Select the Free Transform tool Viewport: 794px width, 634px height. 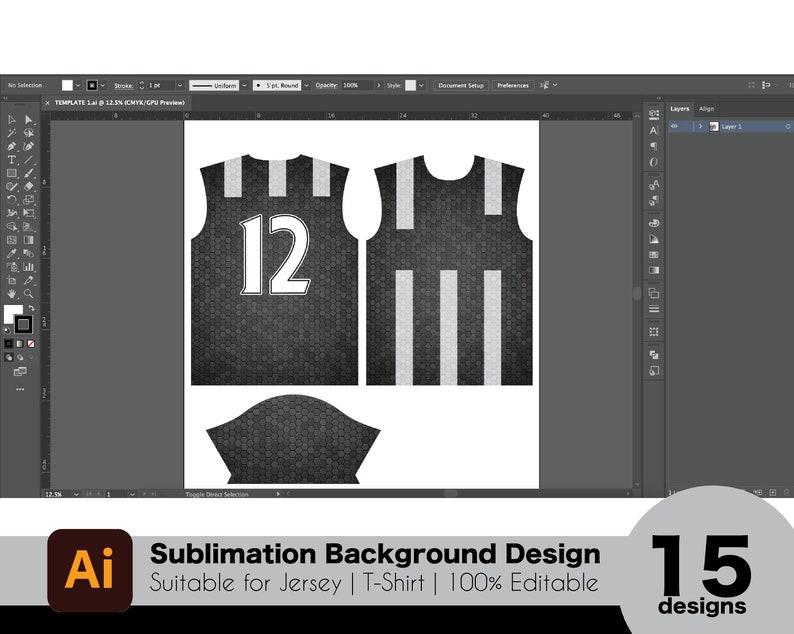pos(29,213)
